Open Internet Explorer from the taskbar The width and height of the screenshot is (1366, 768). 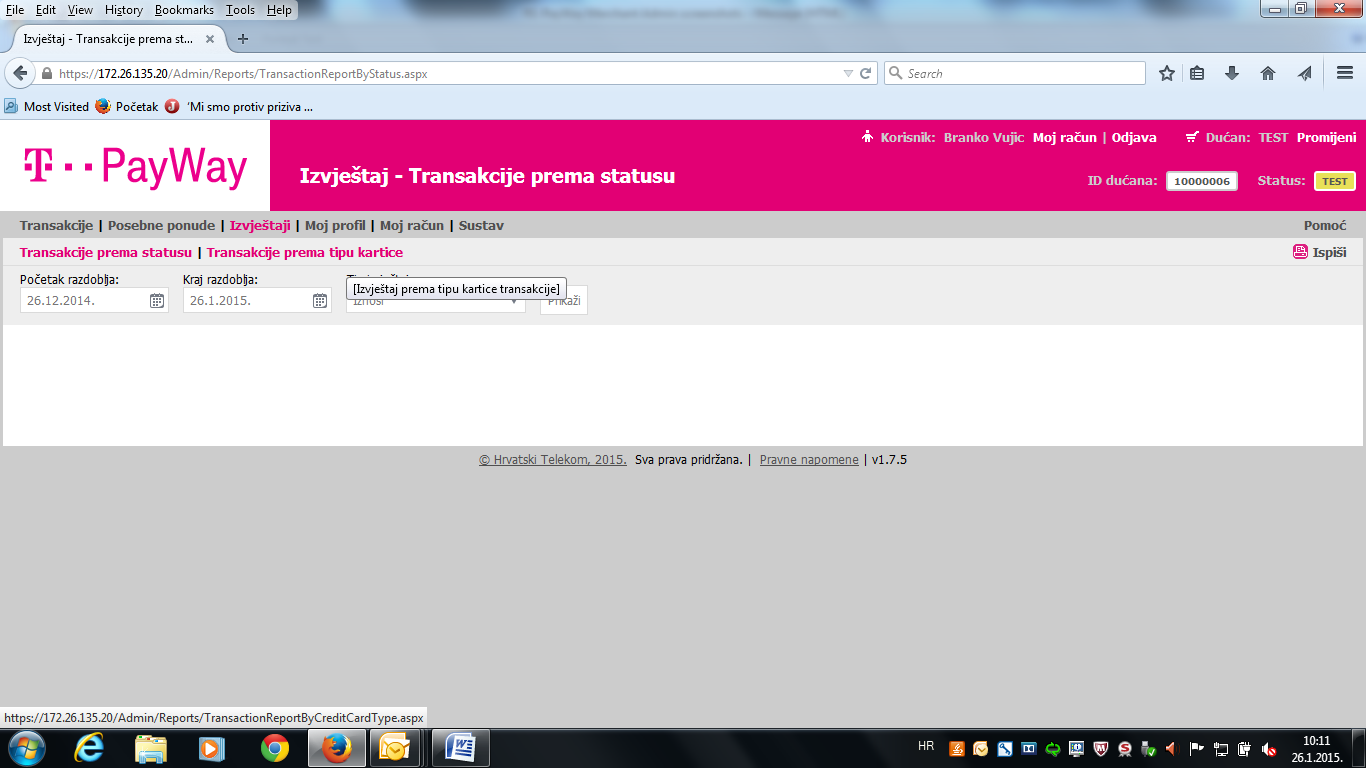(90, 748)
